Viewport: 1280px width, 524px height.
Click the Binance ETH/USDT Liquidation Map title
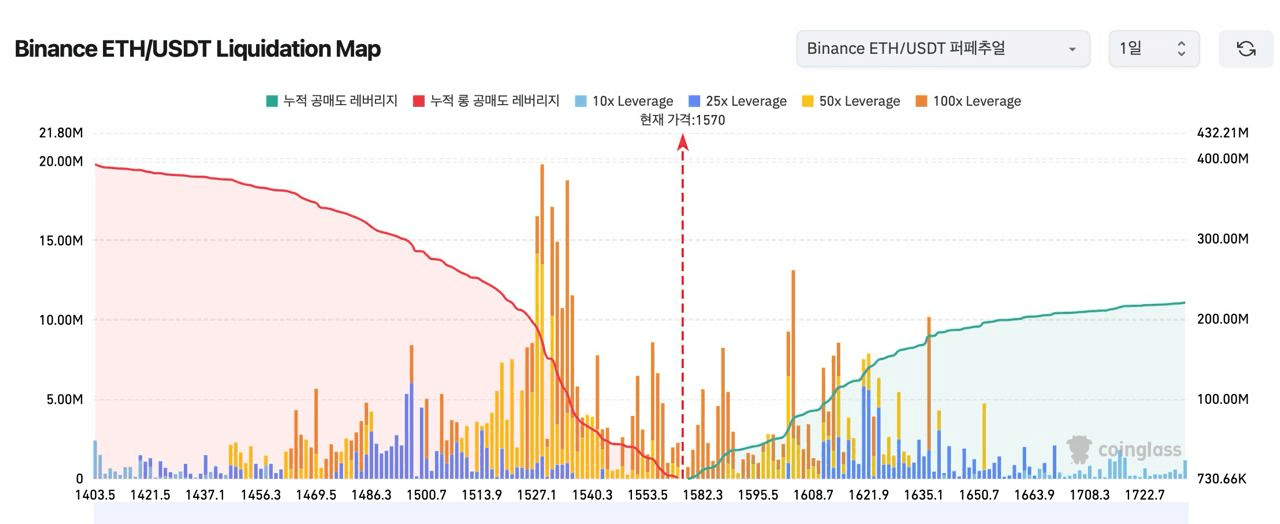197,49
